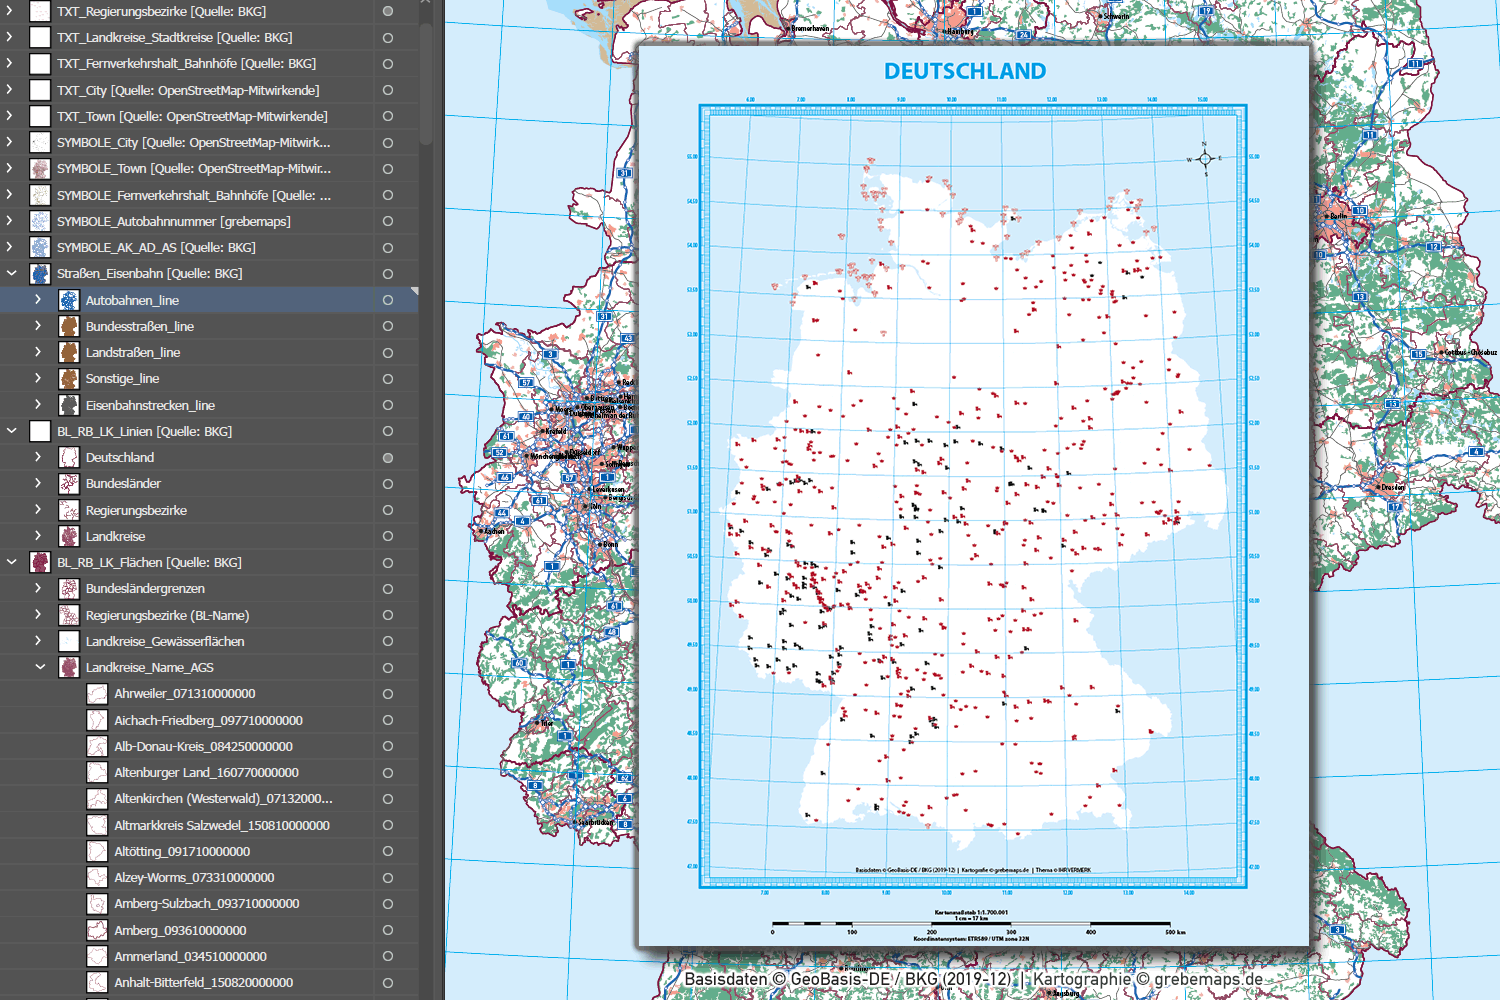Toggle the target circle for Landstraßen_line layer

coord(388,353)
